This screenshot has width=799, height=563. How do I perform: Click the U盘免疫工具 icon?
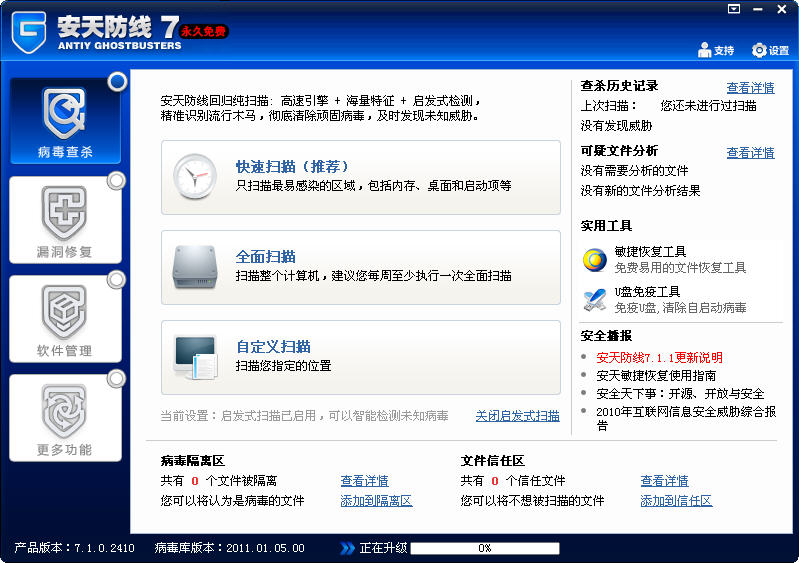[595, 300]
